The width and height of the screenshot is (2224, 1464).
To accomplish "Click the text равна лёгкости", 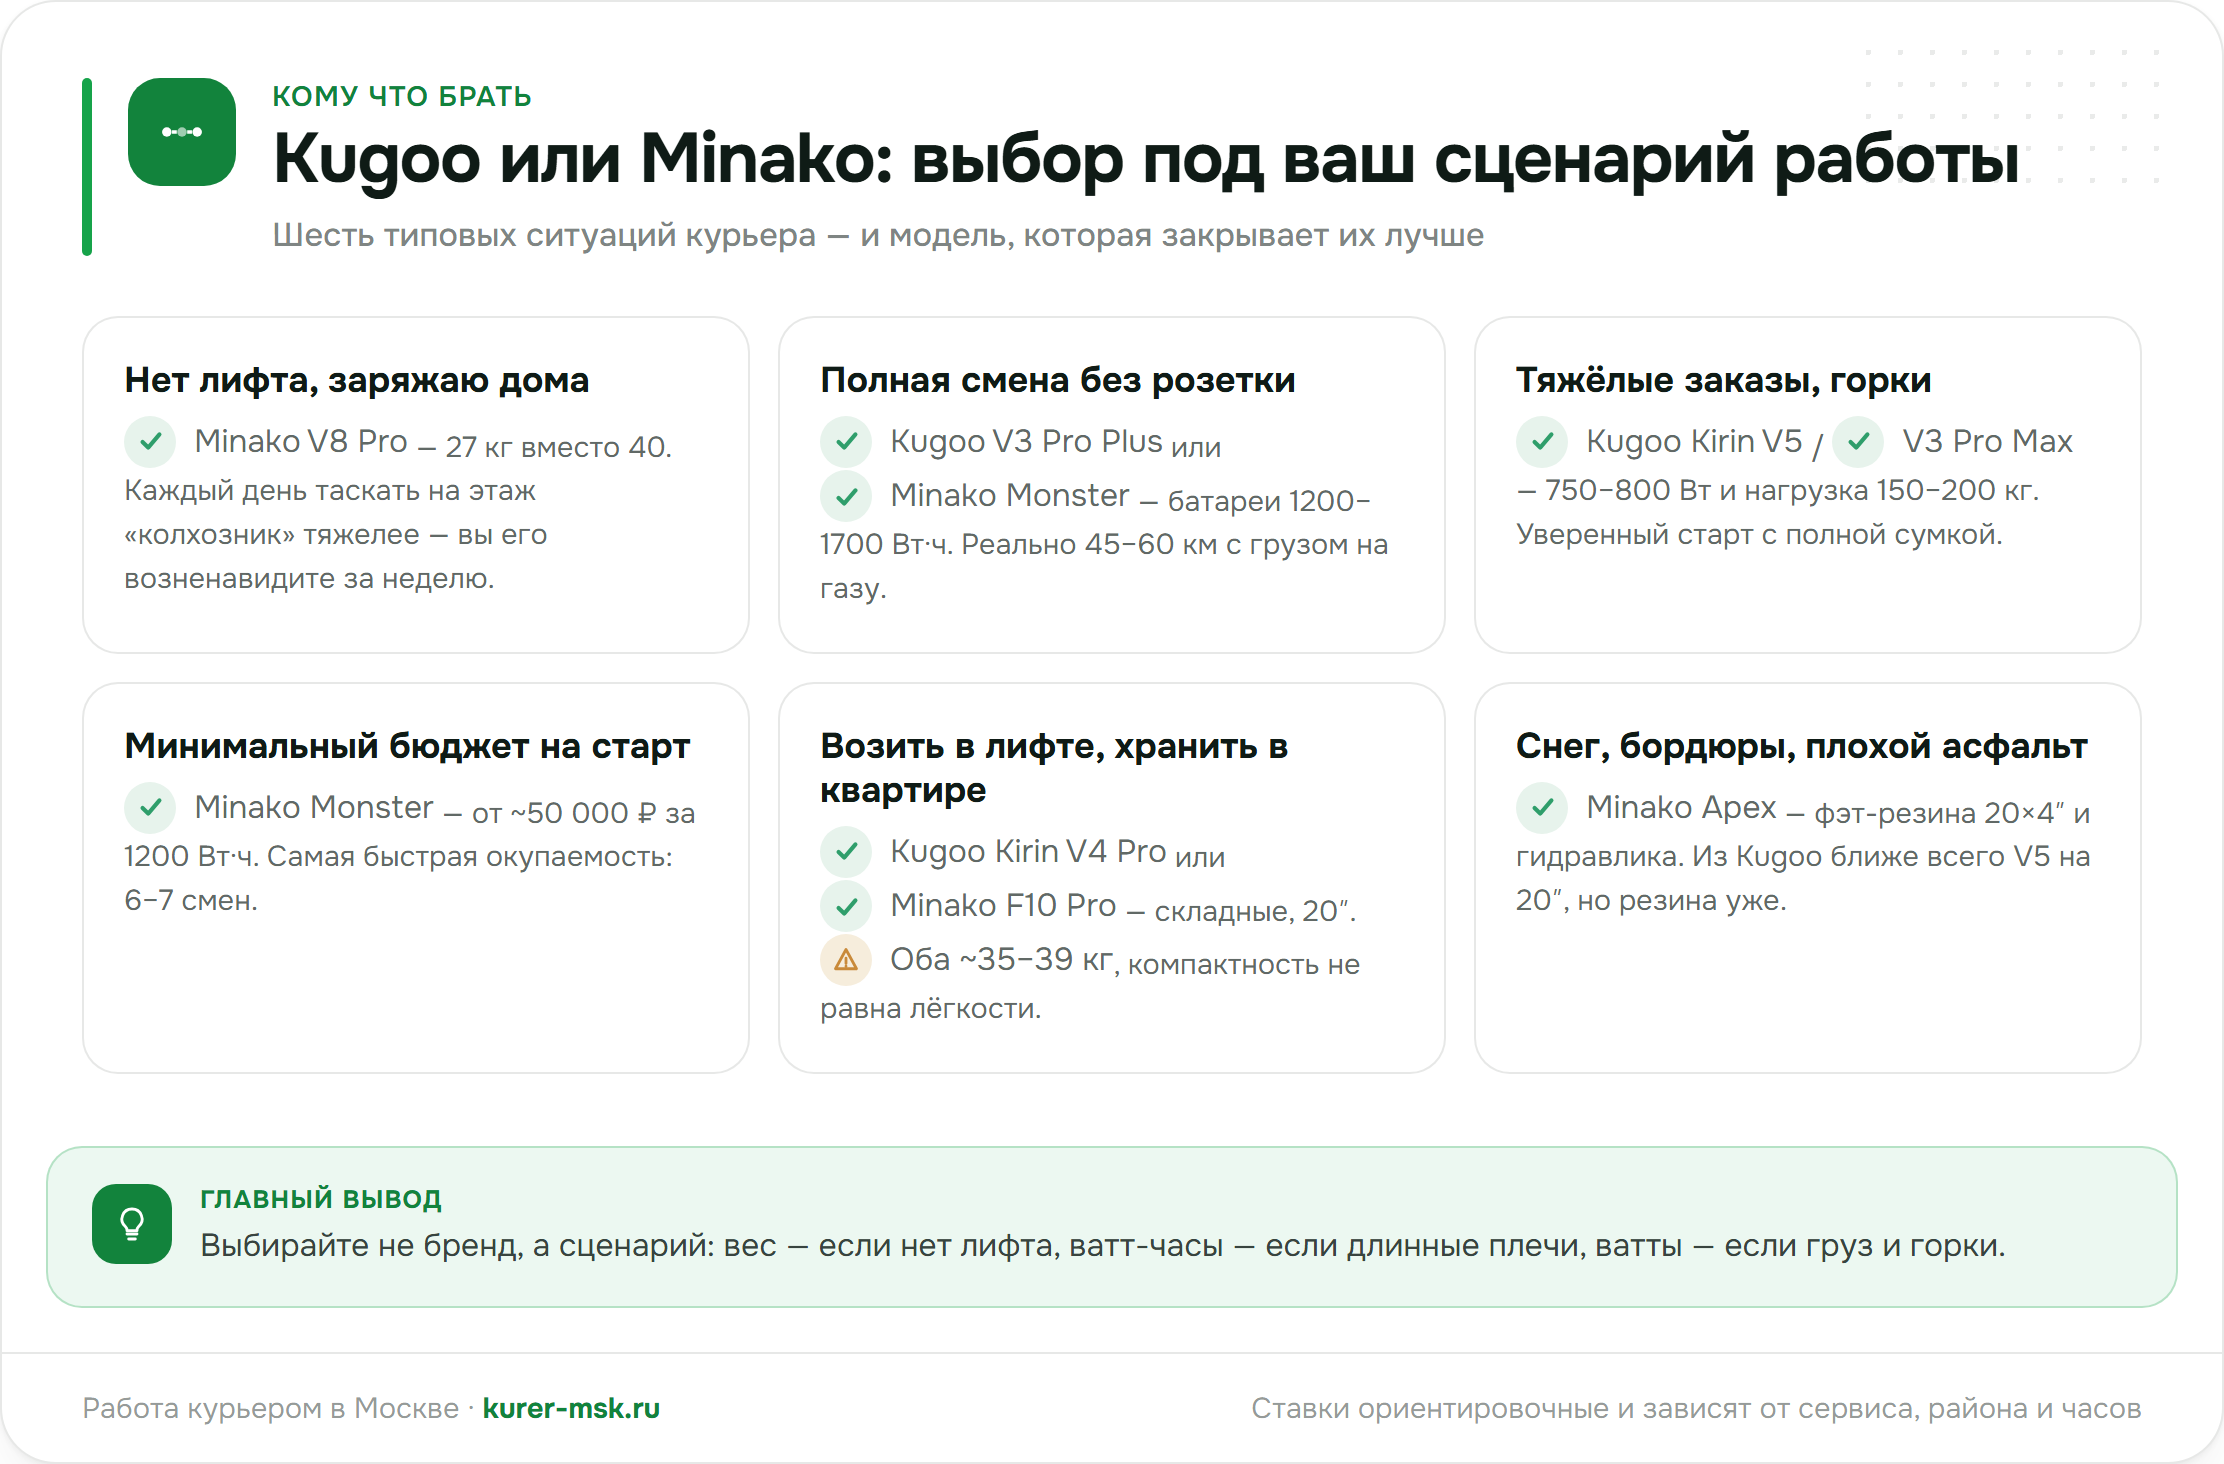I will 931,1009.
